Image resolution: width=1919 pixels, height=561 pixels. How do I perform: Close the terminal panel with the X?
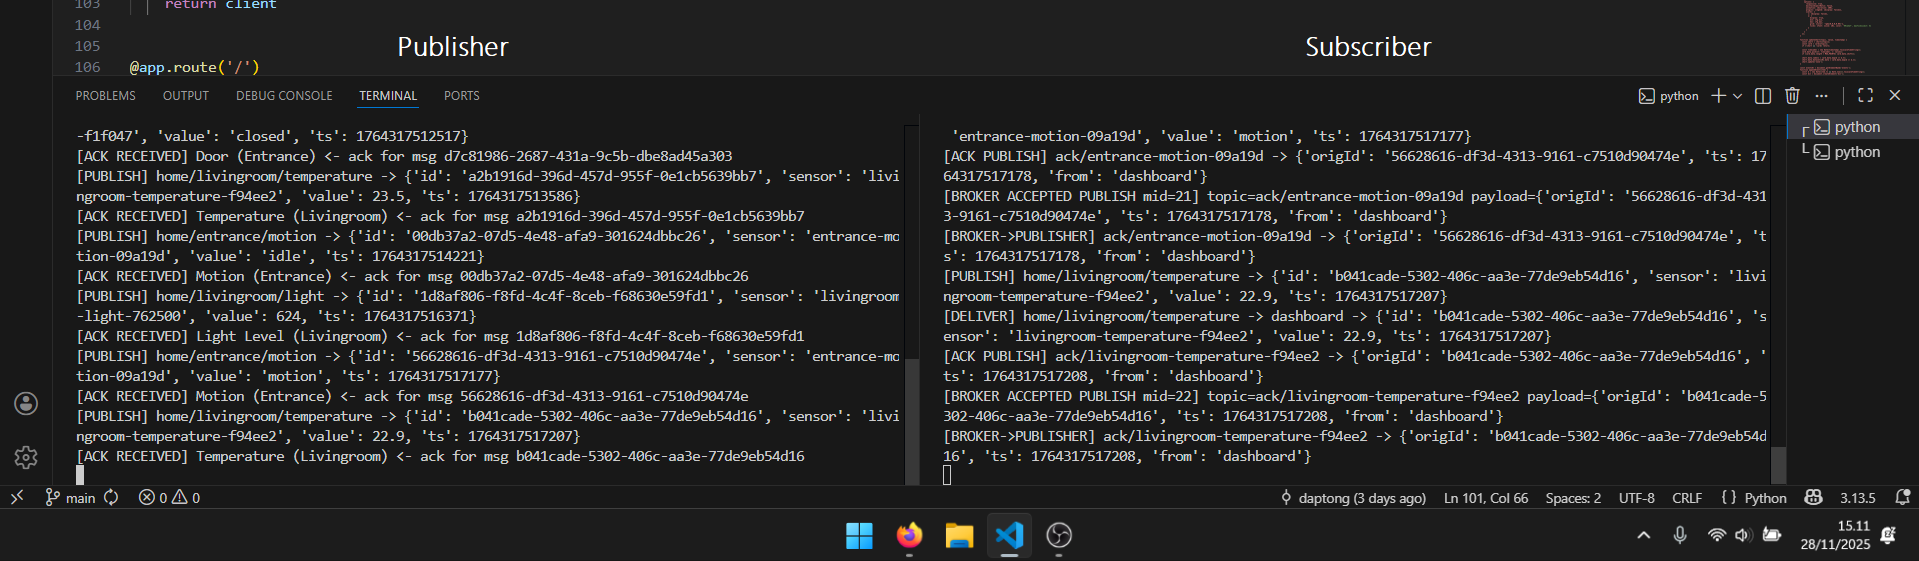pyautogui.click(x=1895, y=95)
